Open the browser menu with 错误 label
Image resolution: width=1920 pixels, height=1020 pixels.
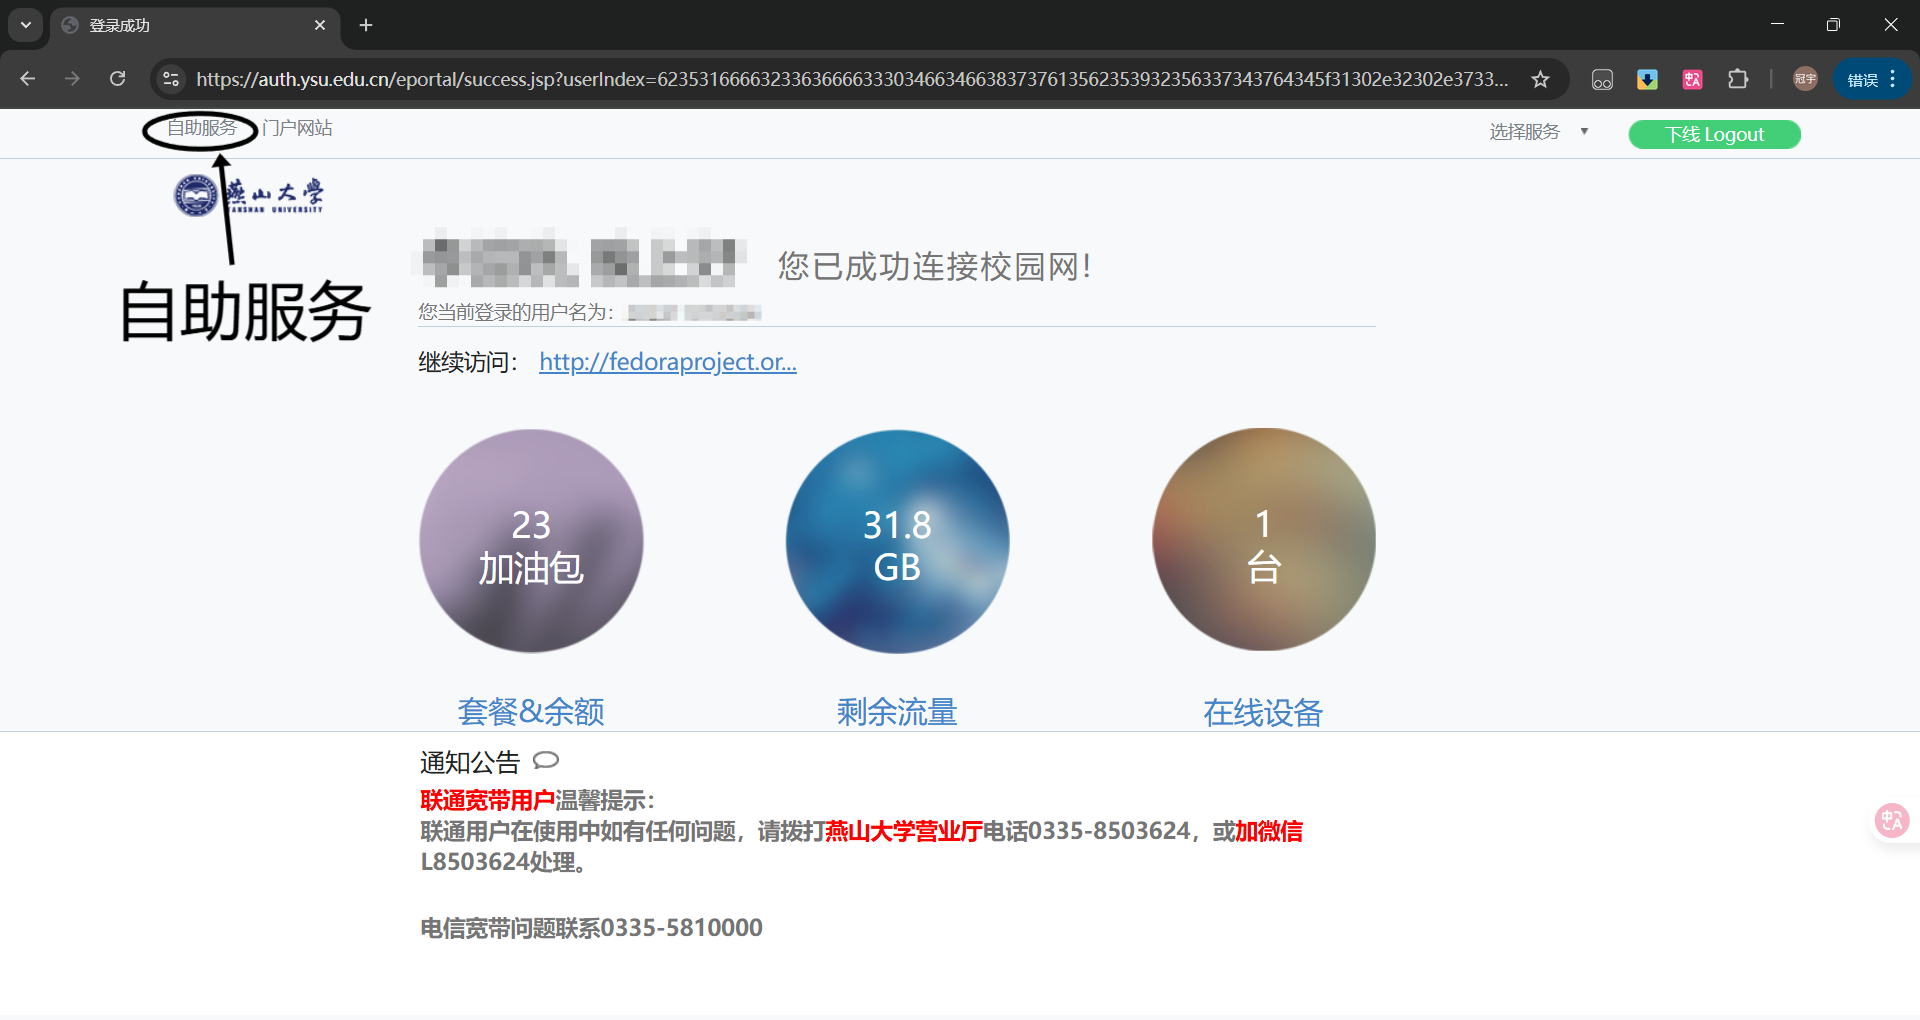[1872, 79]
